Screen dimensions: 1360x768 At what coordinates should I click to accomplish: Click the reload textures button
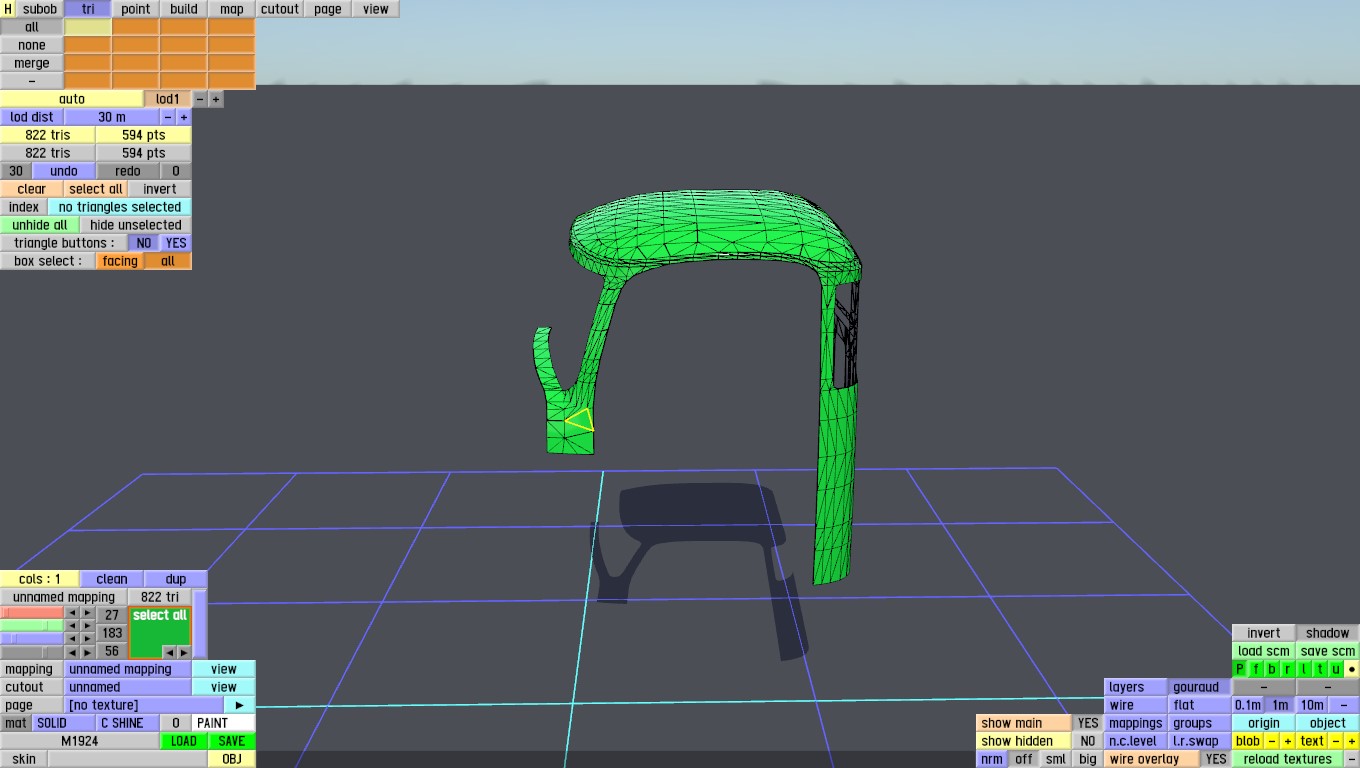click(1288, 759)
